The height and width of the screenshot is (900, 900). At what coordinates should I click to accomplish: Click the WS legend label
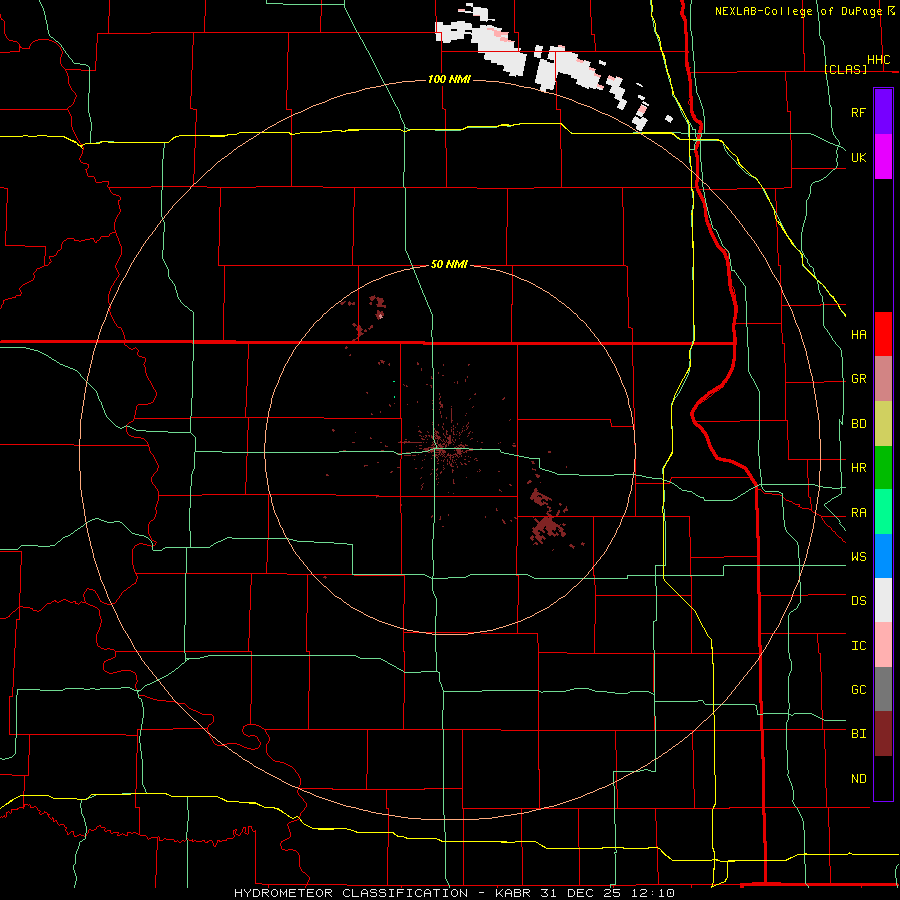pyautogui.click(x=858, y=557)
